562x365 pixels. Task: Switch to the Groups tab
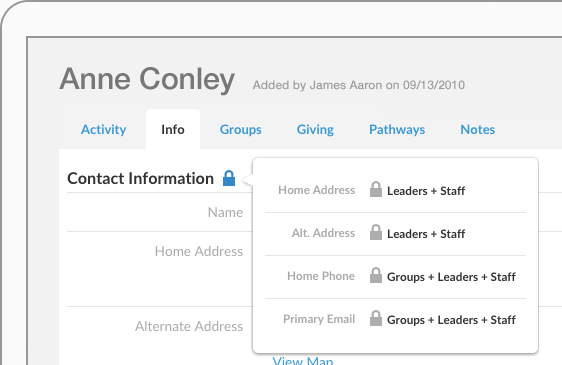click(x=240, y=129)
